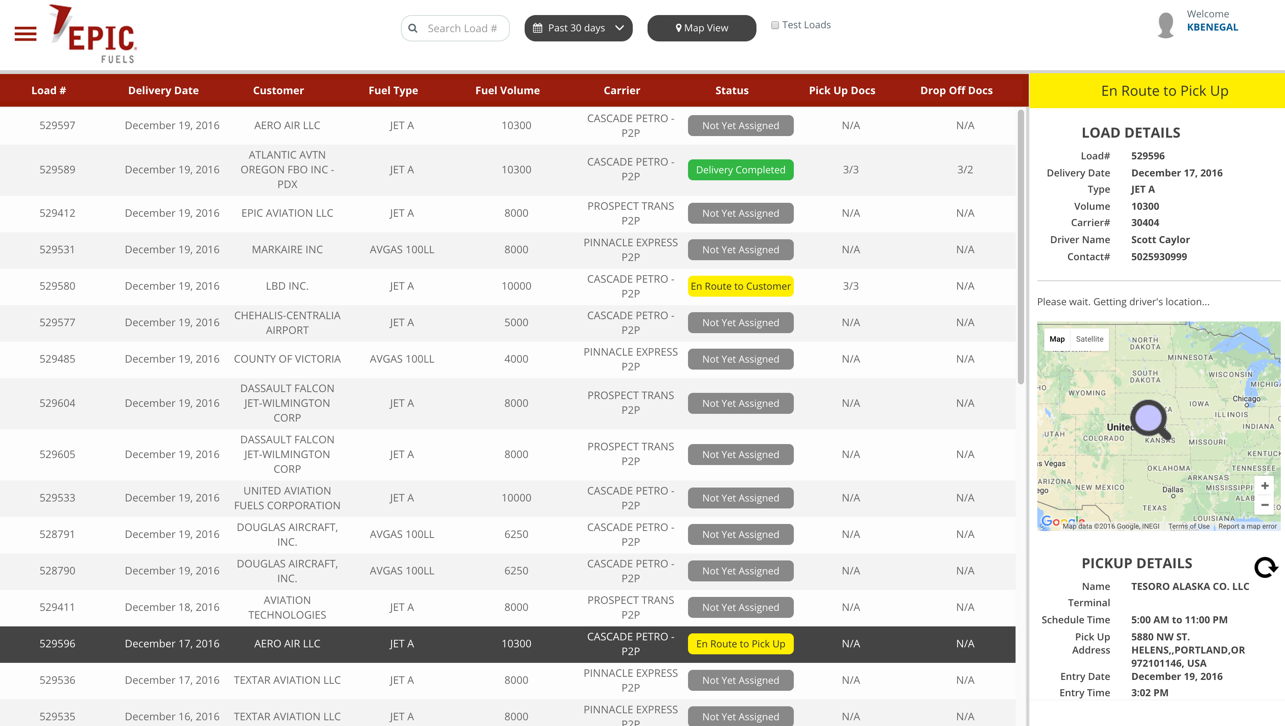Open the hamburger menu
This screenshot has width=1285, height=726.
point(26,34)
